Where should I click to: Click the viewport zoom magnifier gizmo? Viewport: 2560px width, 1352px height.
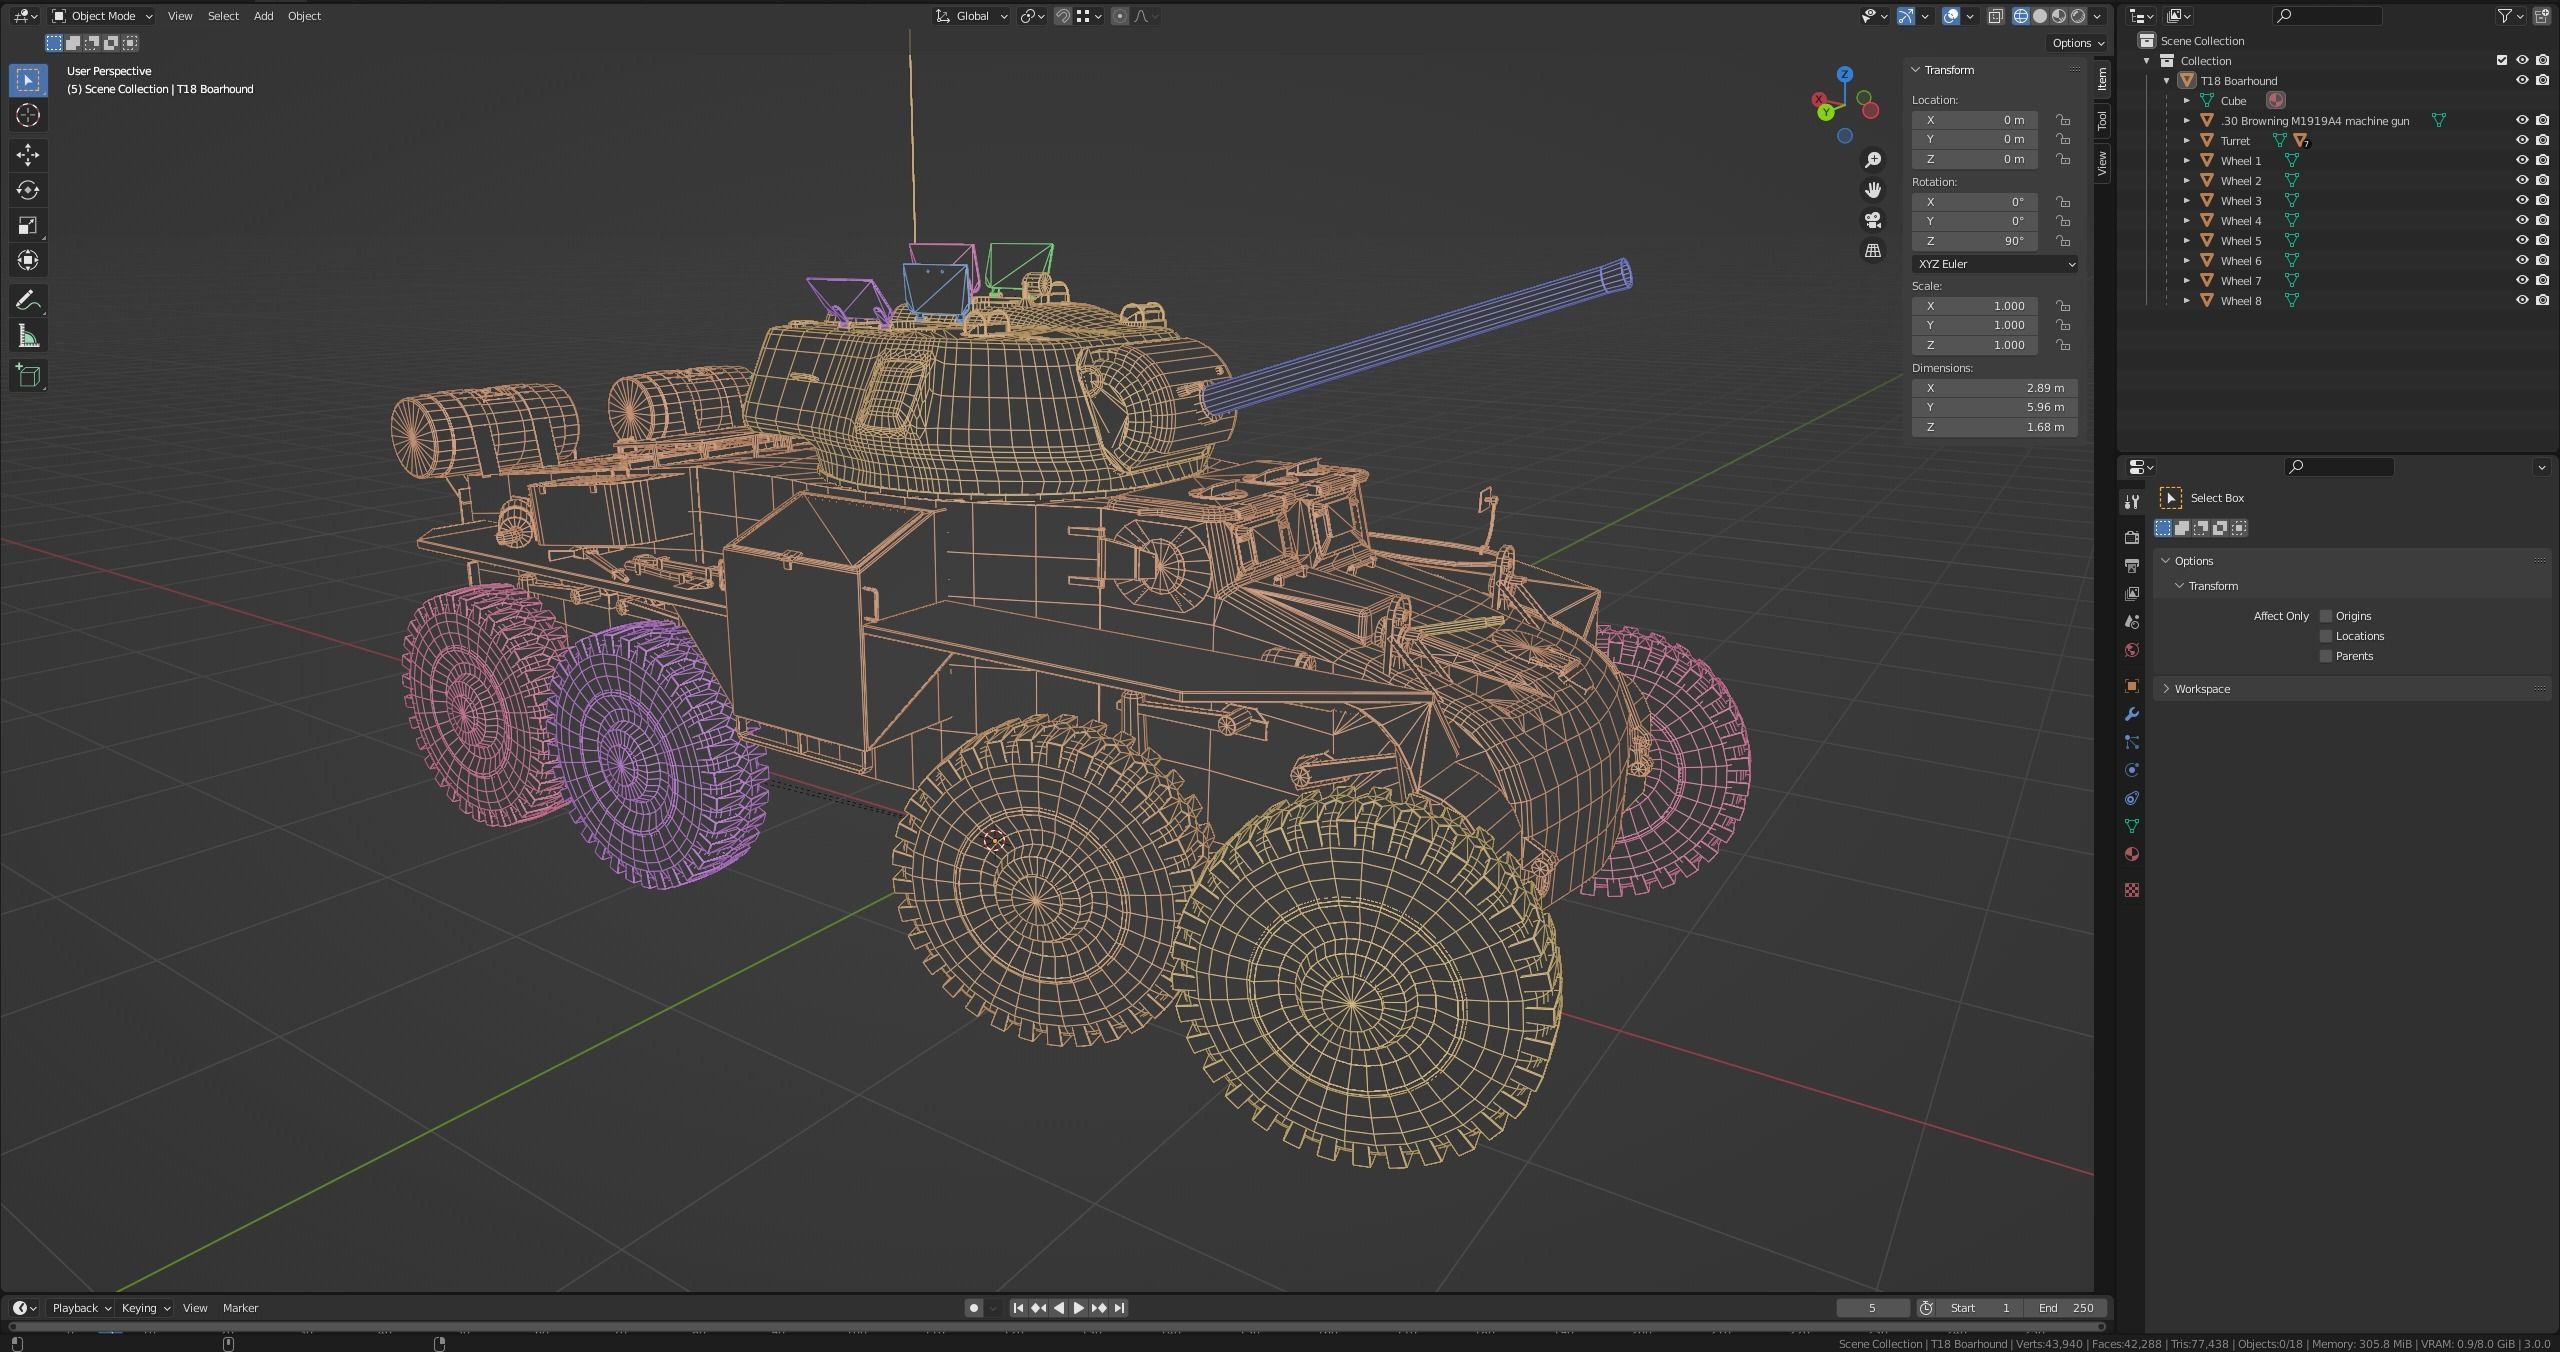pyautogui.click(x=1873, y=160)
